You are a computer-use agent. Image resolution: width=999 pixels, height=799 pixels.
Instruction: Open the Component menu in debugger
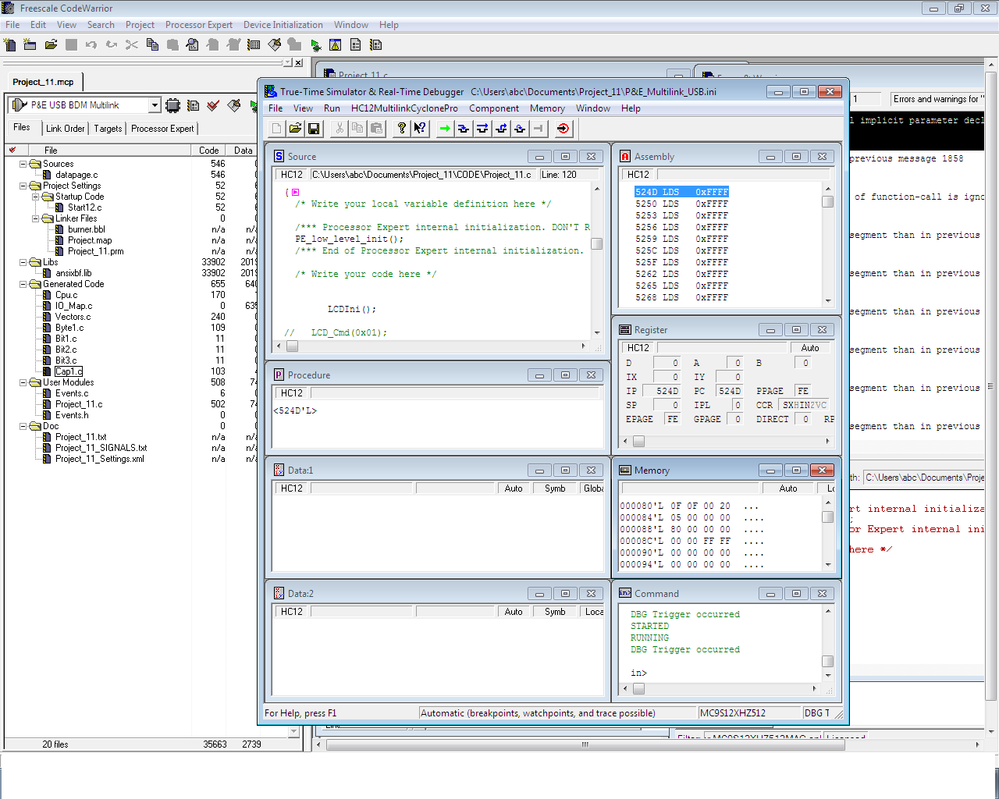click(x=494, y=108)
